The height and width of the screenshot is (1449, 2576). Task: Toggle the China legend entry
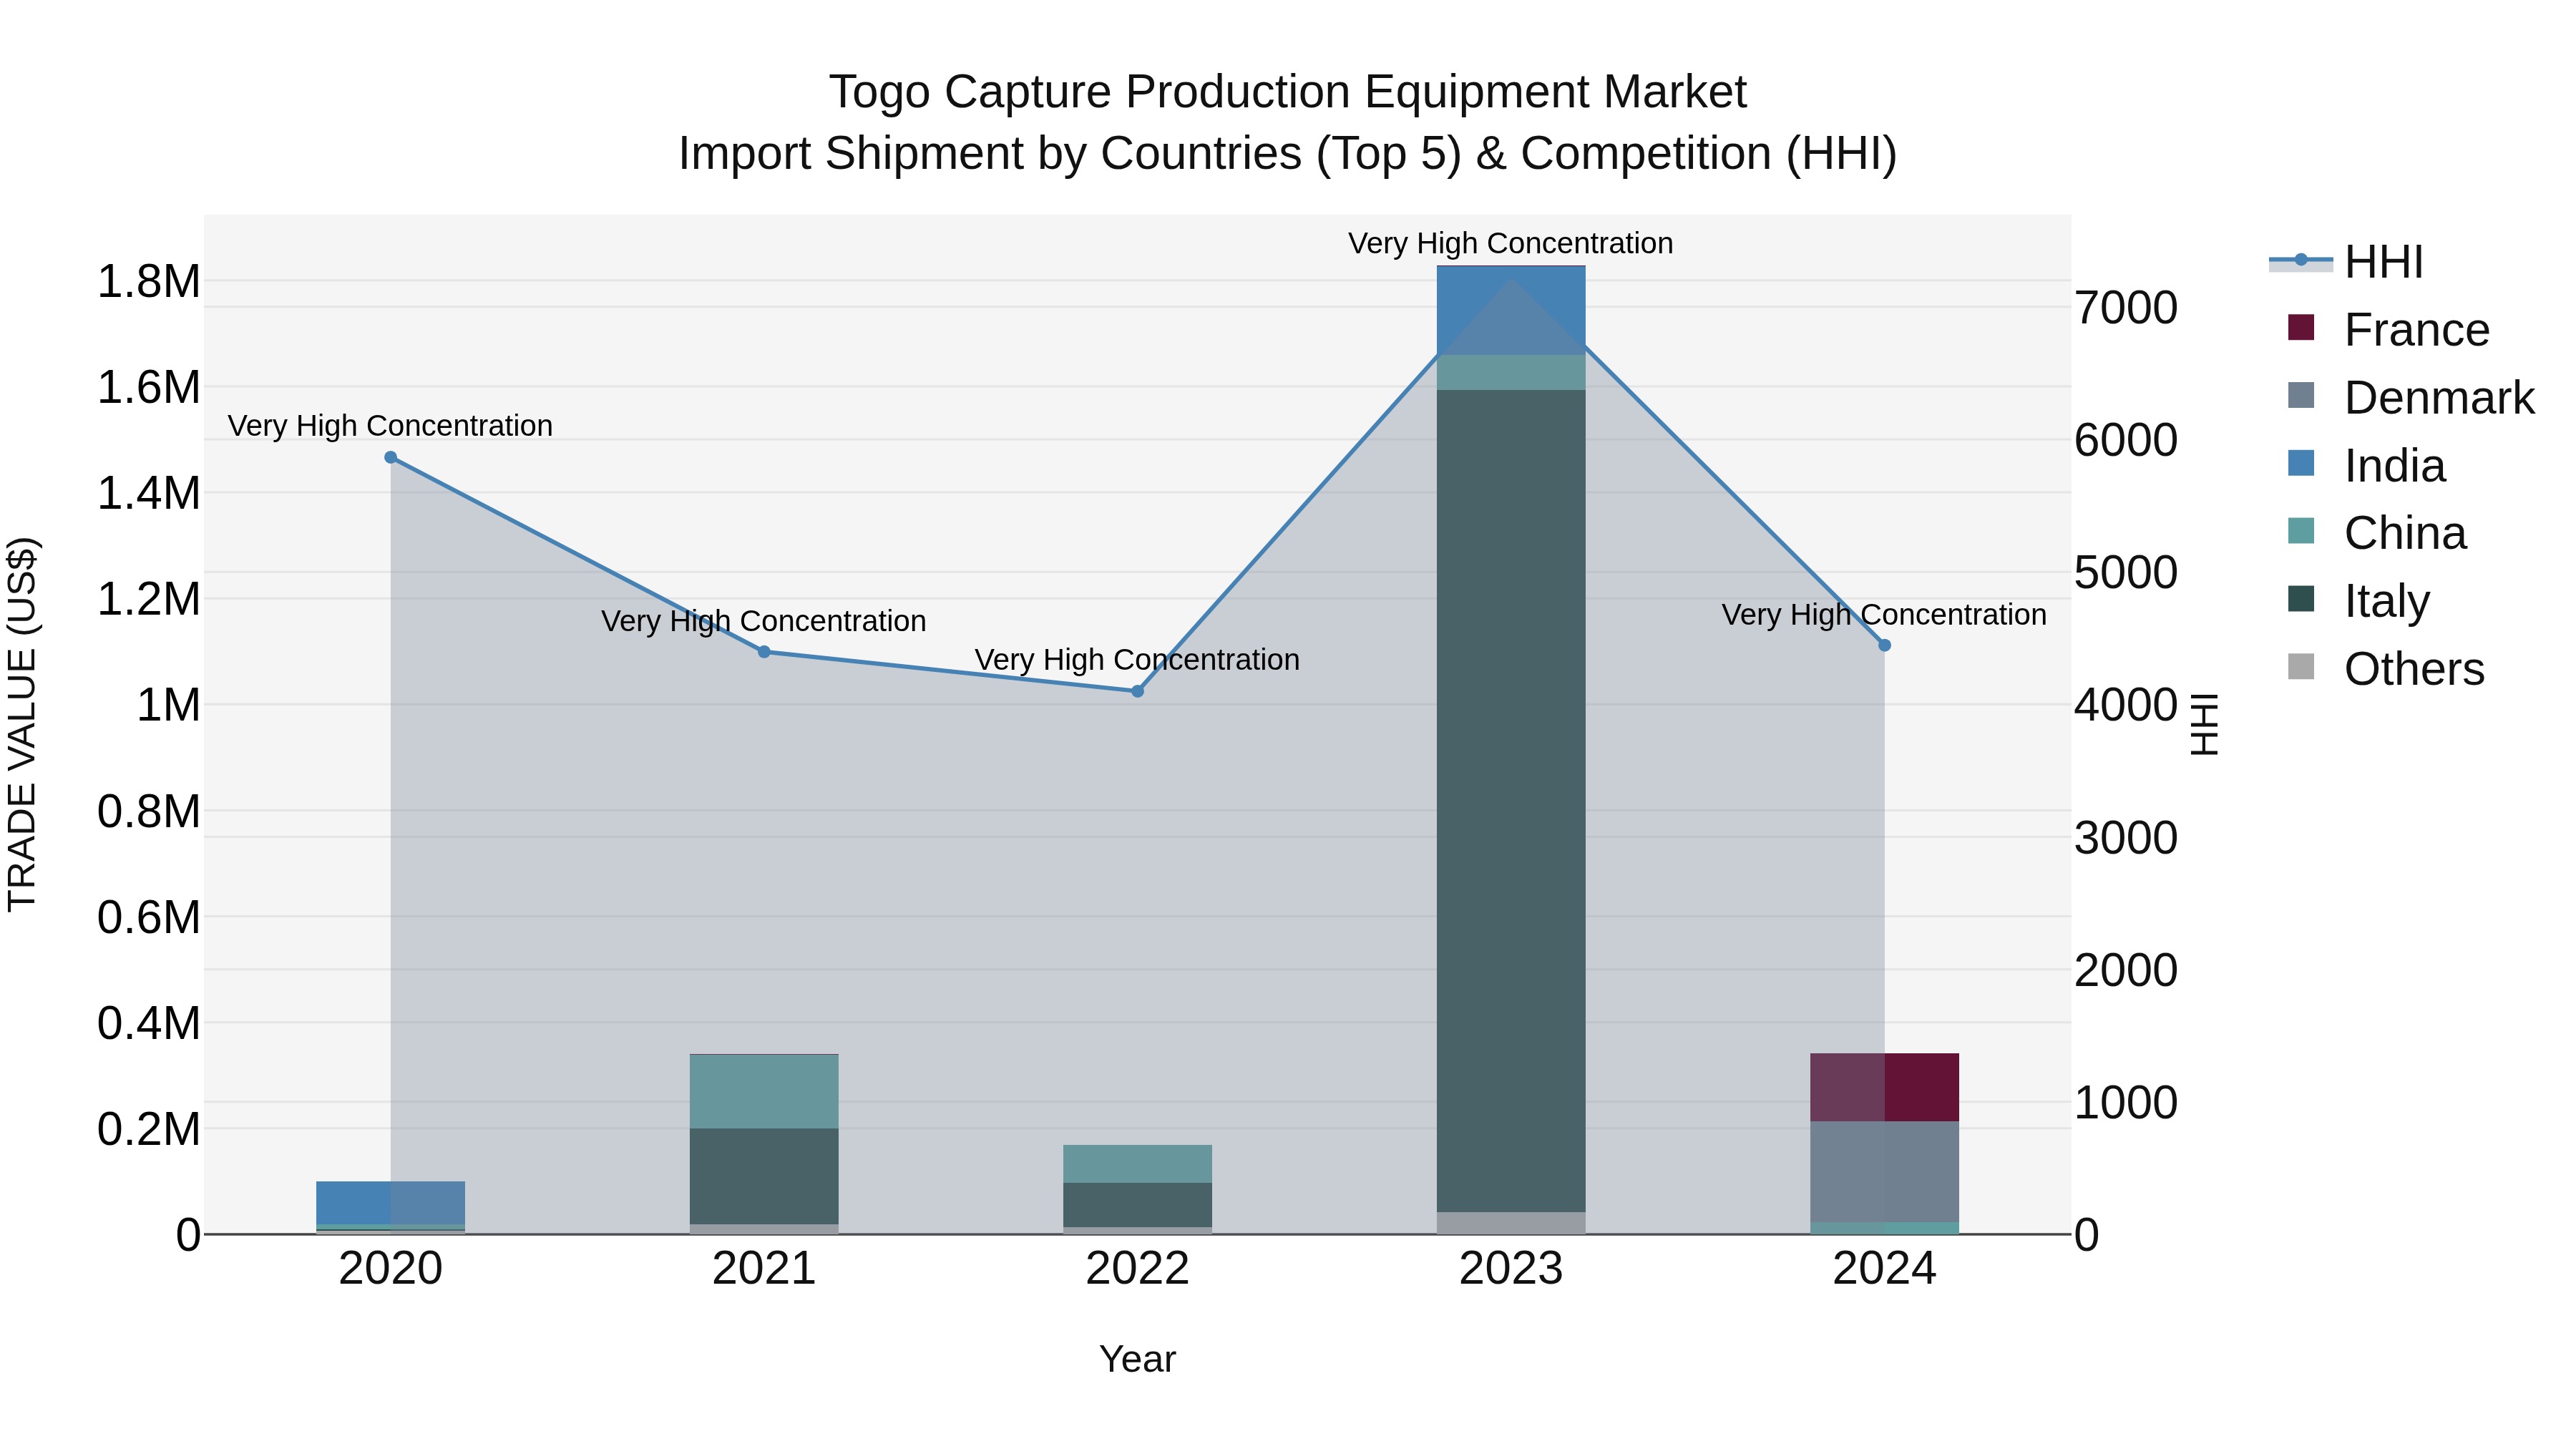[x=2377, y=533]
